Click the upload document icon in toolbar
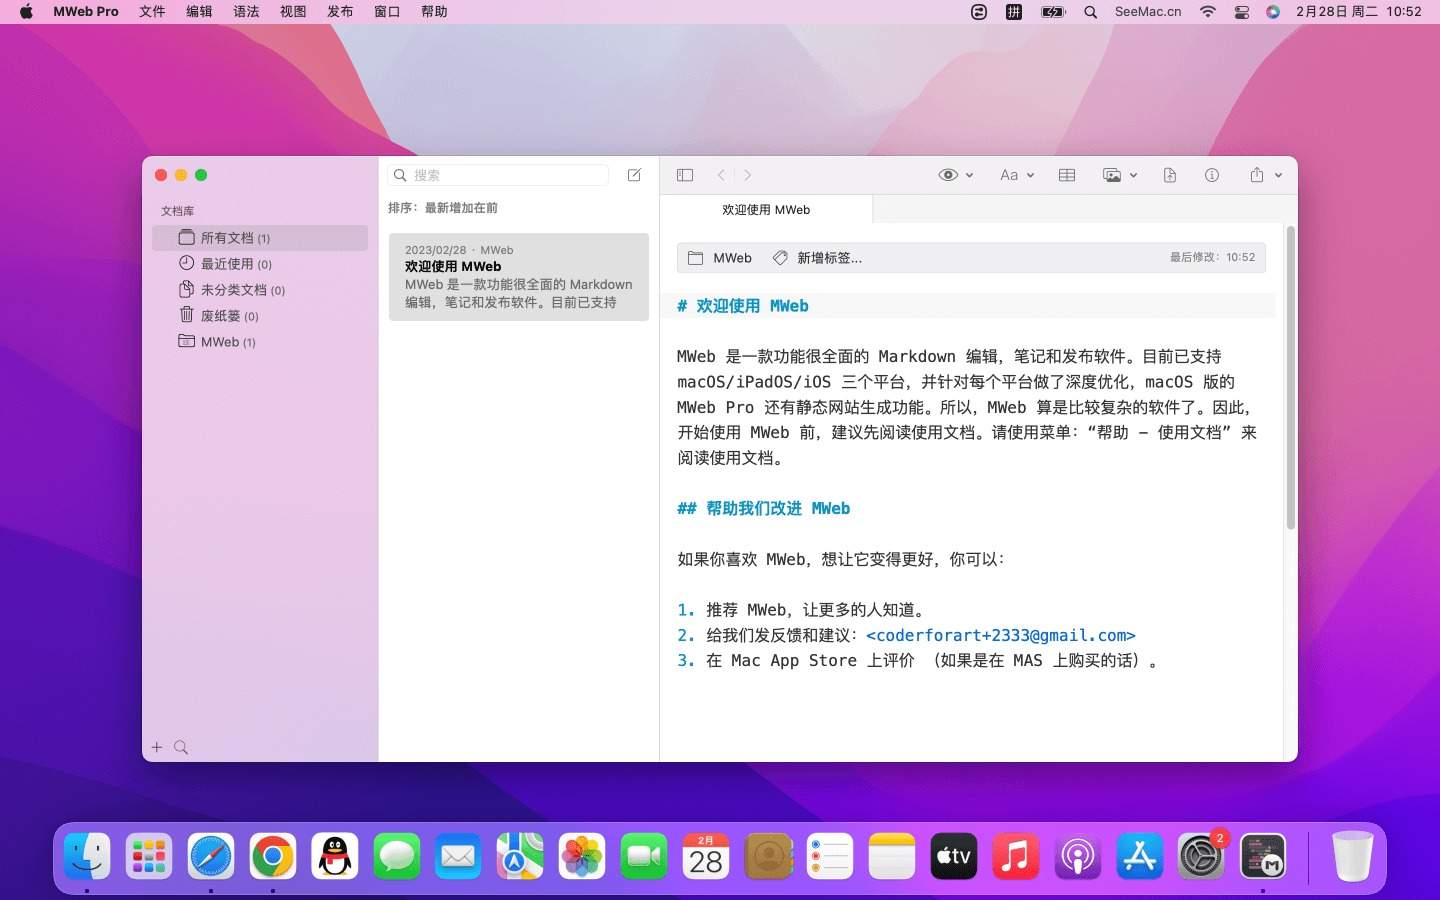The image size is (1440, 900). [x=1170, y=175]
